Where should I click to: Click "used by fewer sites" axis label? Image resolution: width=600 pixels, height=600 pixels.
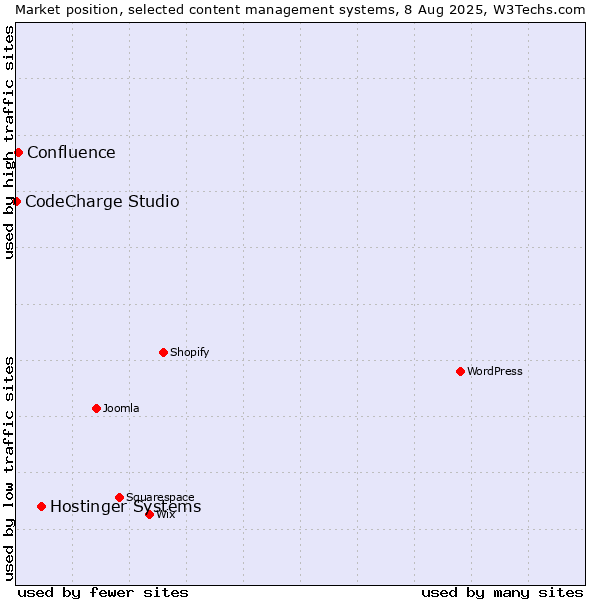tap(103, 593)
